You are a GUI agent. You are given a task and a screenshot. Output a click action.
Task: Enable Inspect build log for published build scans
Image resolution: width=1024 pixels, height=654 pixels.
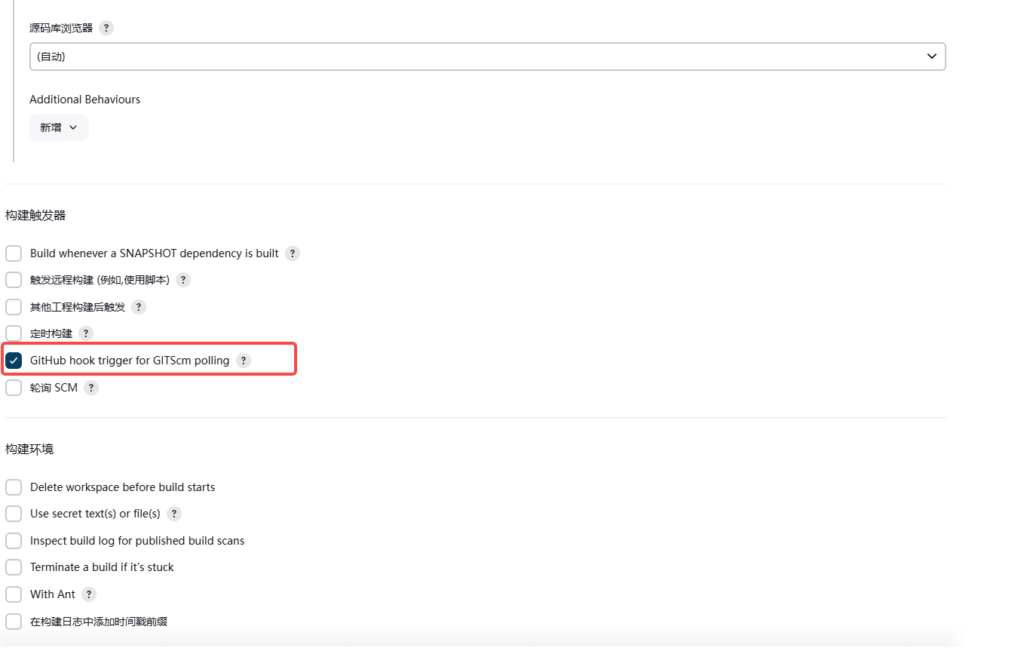[x=14, y=541]
